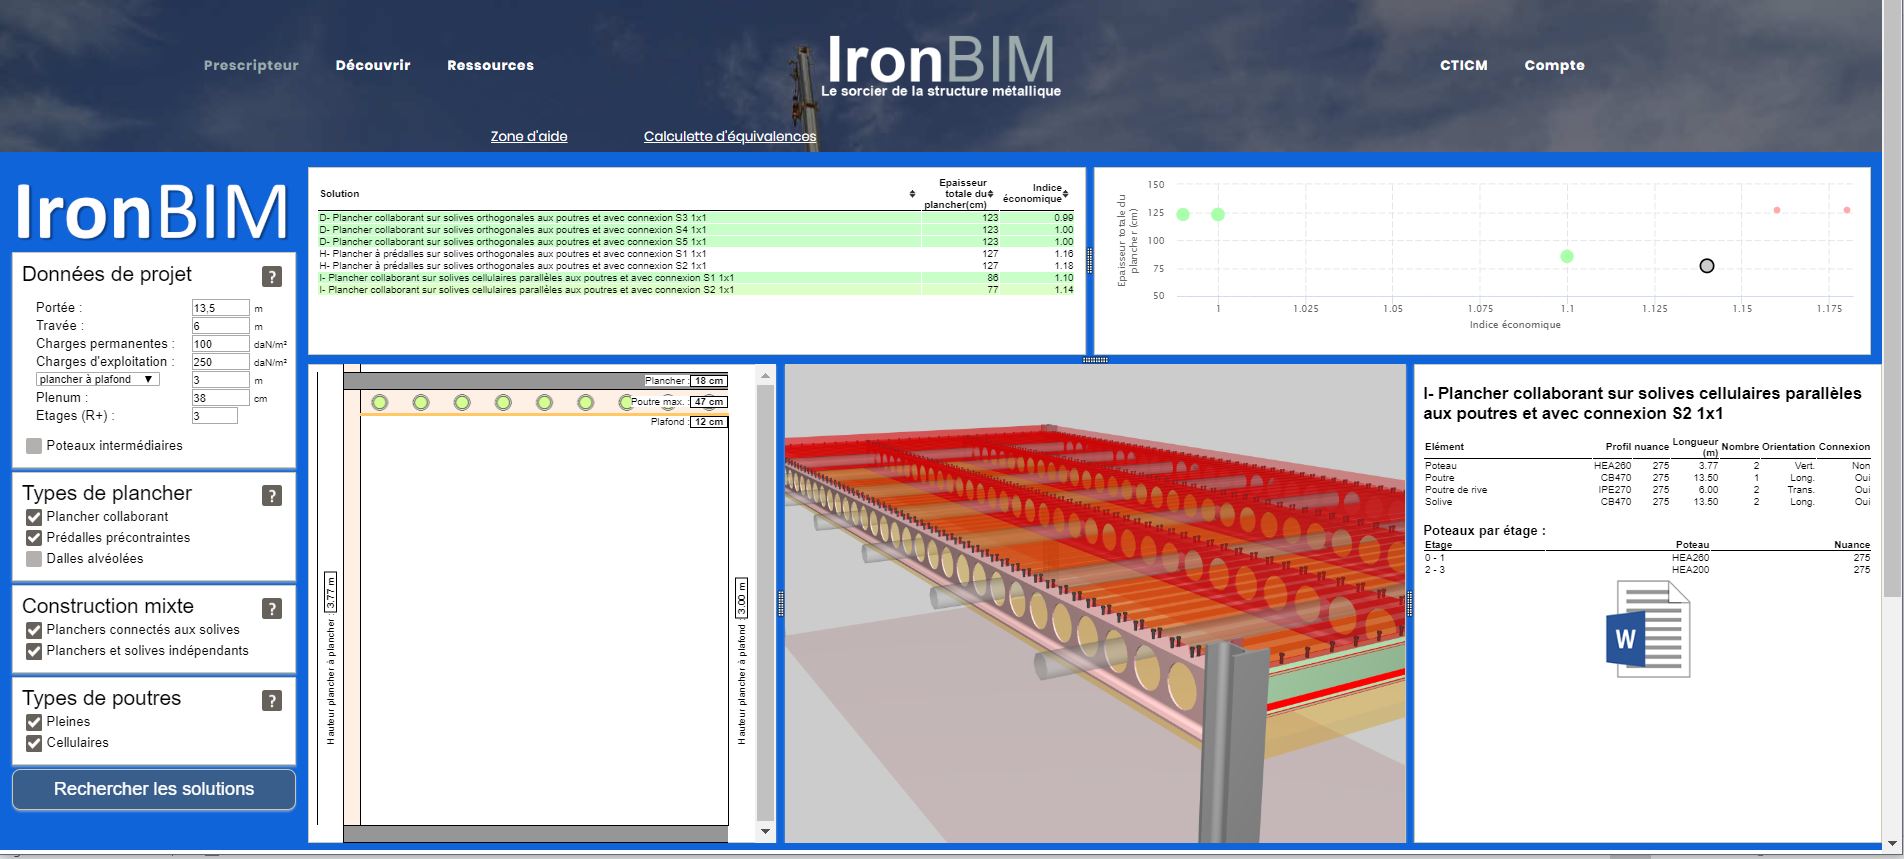Click the IronBIM logo in header
The height and width of the screenshot is (859, 1904).
coord(940,65)
